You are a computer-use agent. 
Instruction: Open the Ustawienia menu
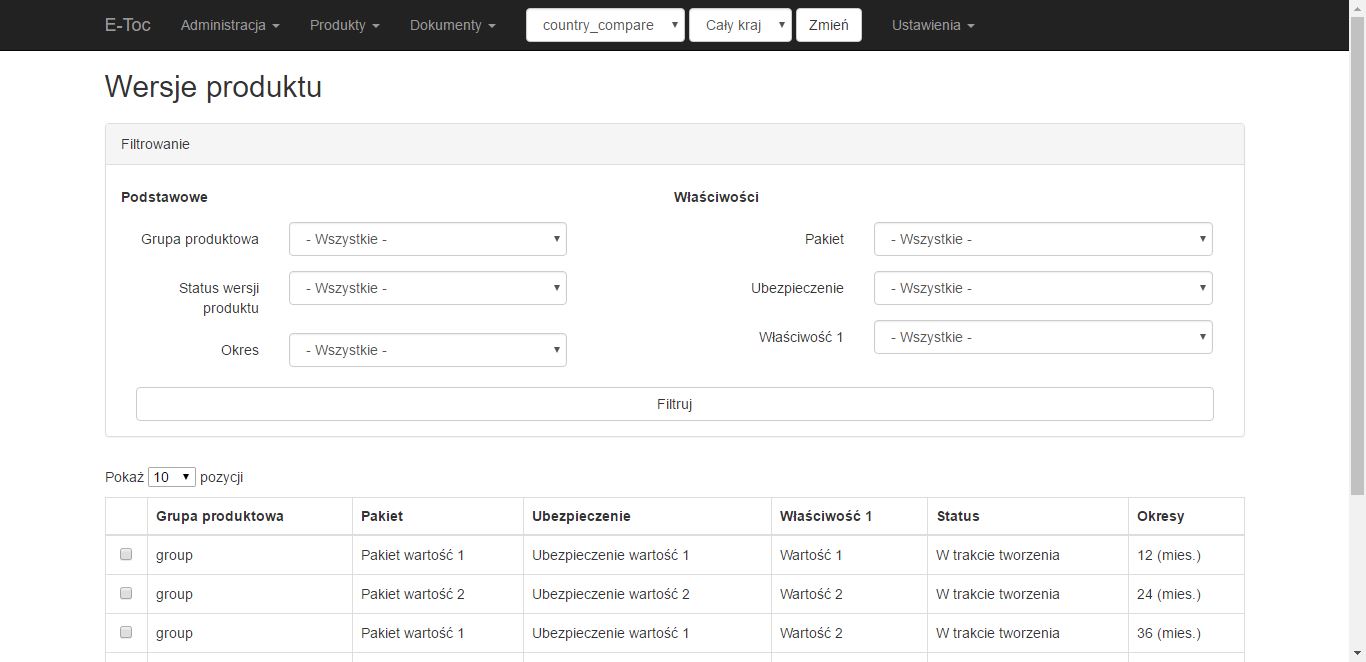click(933, 25)
